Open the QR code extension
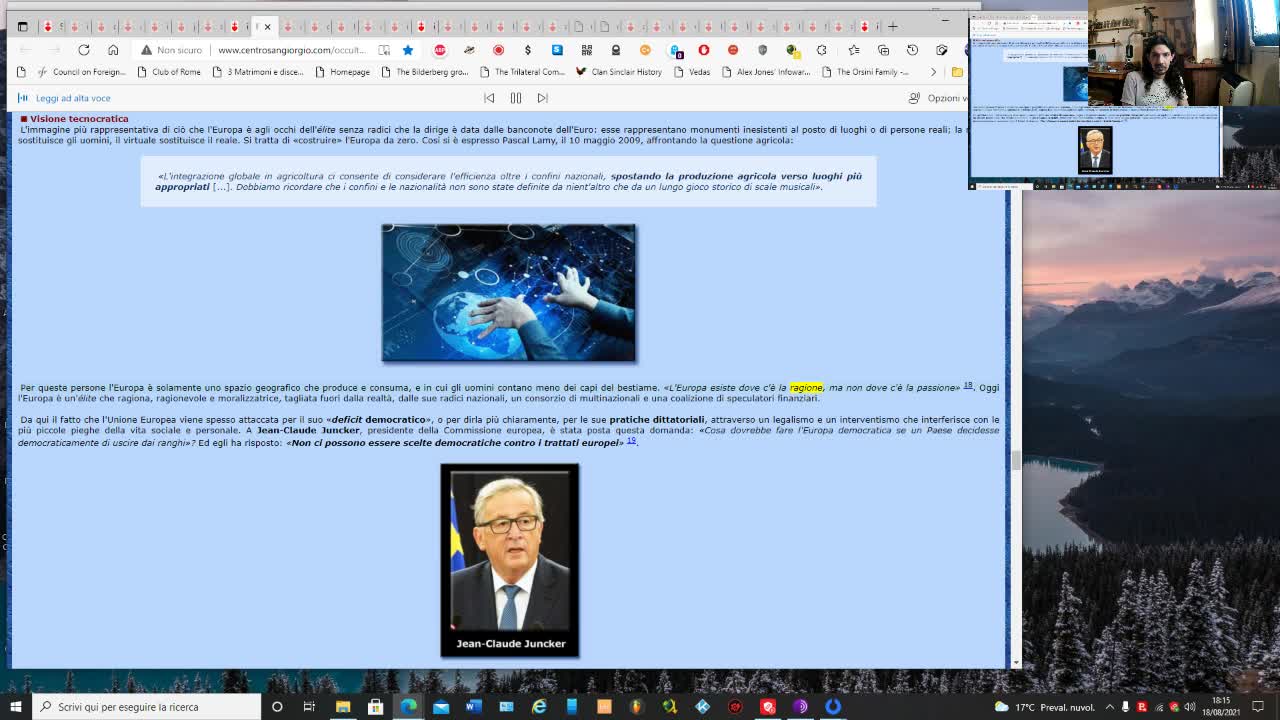 (x=587, y=50)
